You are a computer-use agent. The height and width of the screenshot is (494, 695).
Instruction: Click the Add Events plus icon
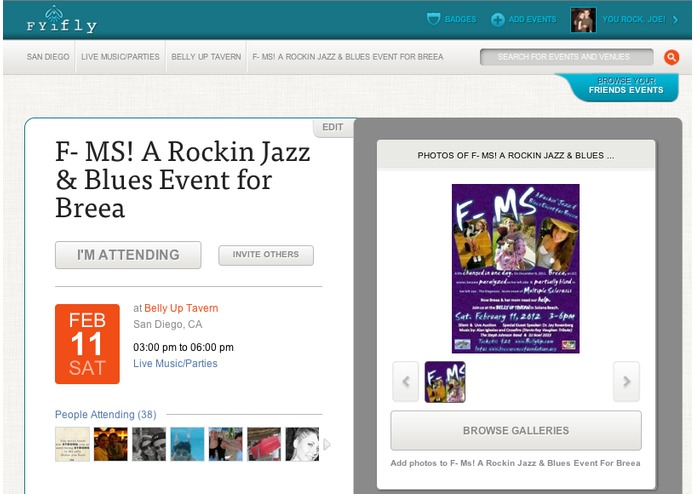497,19
